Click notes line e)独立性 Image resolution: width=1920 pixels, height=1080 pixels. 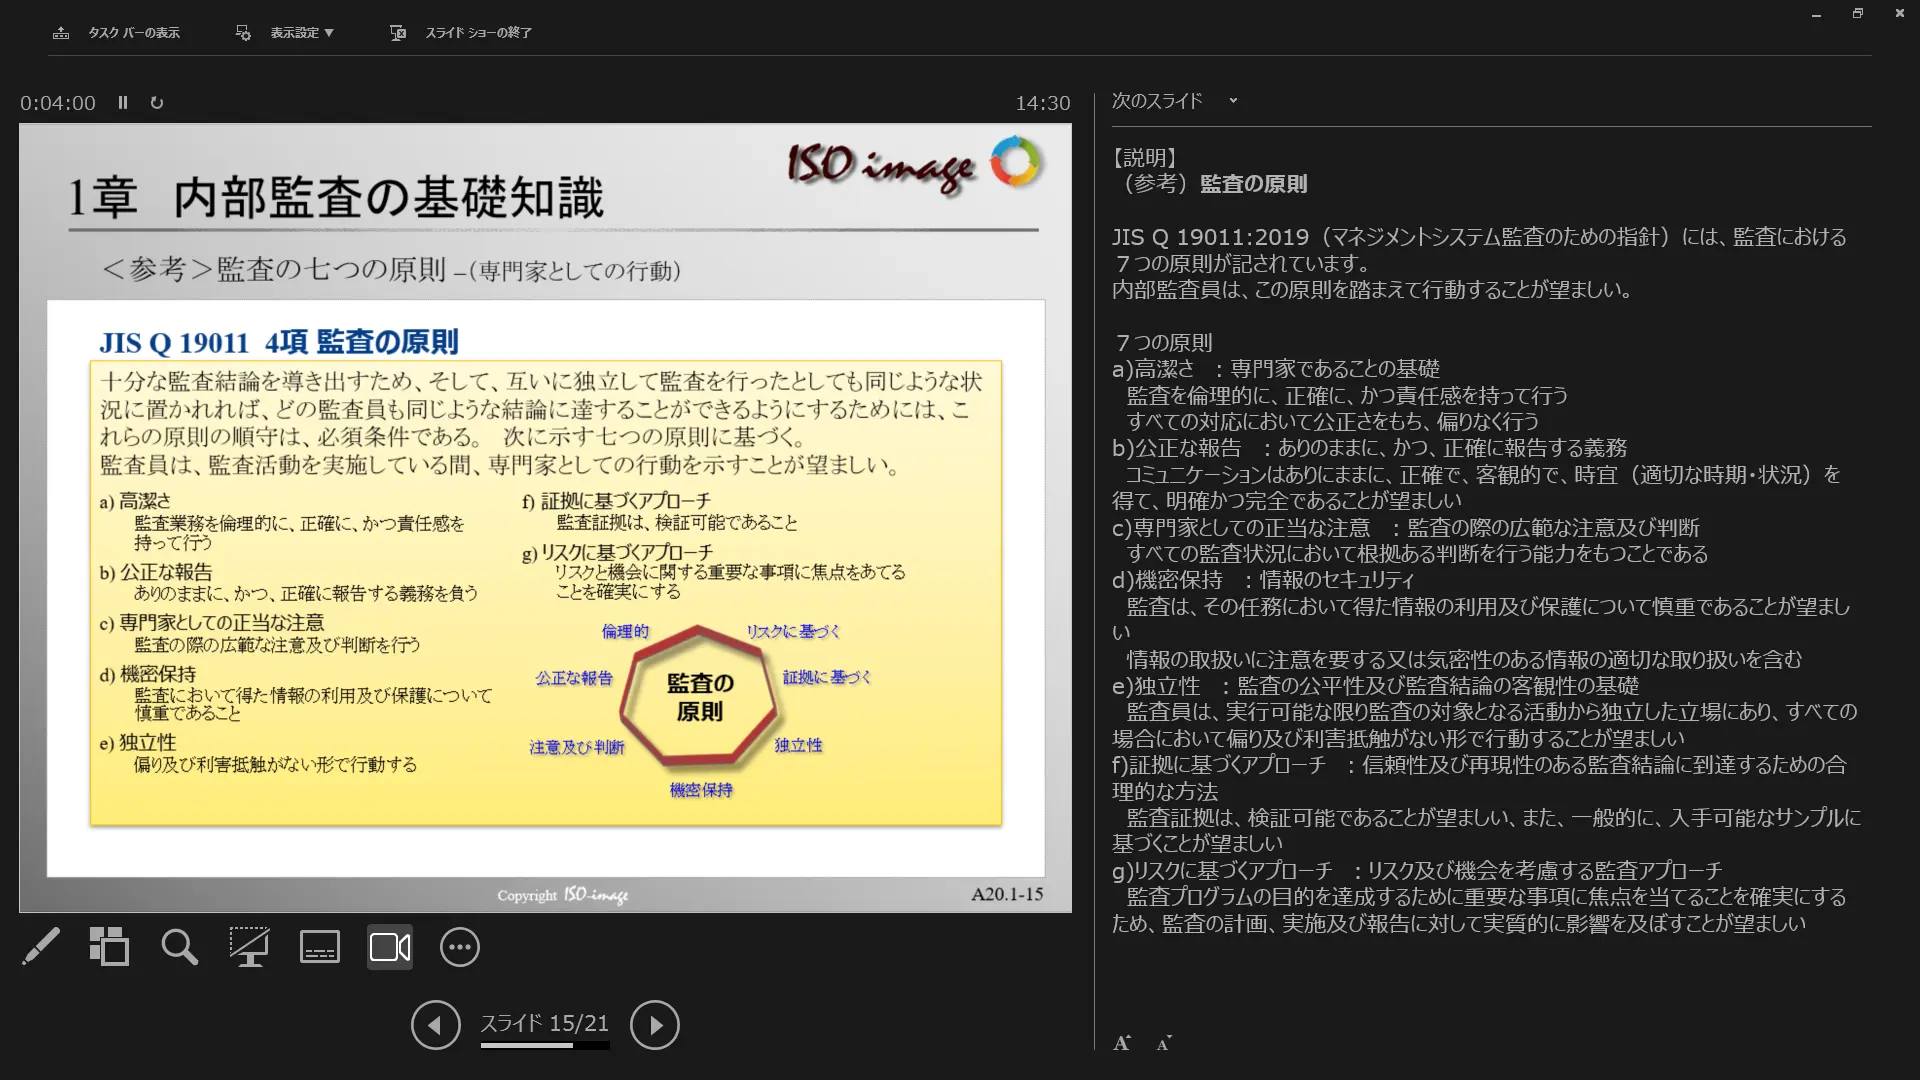coord(1375,686)
